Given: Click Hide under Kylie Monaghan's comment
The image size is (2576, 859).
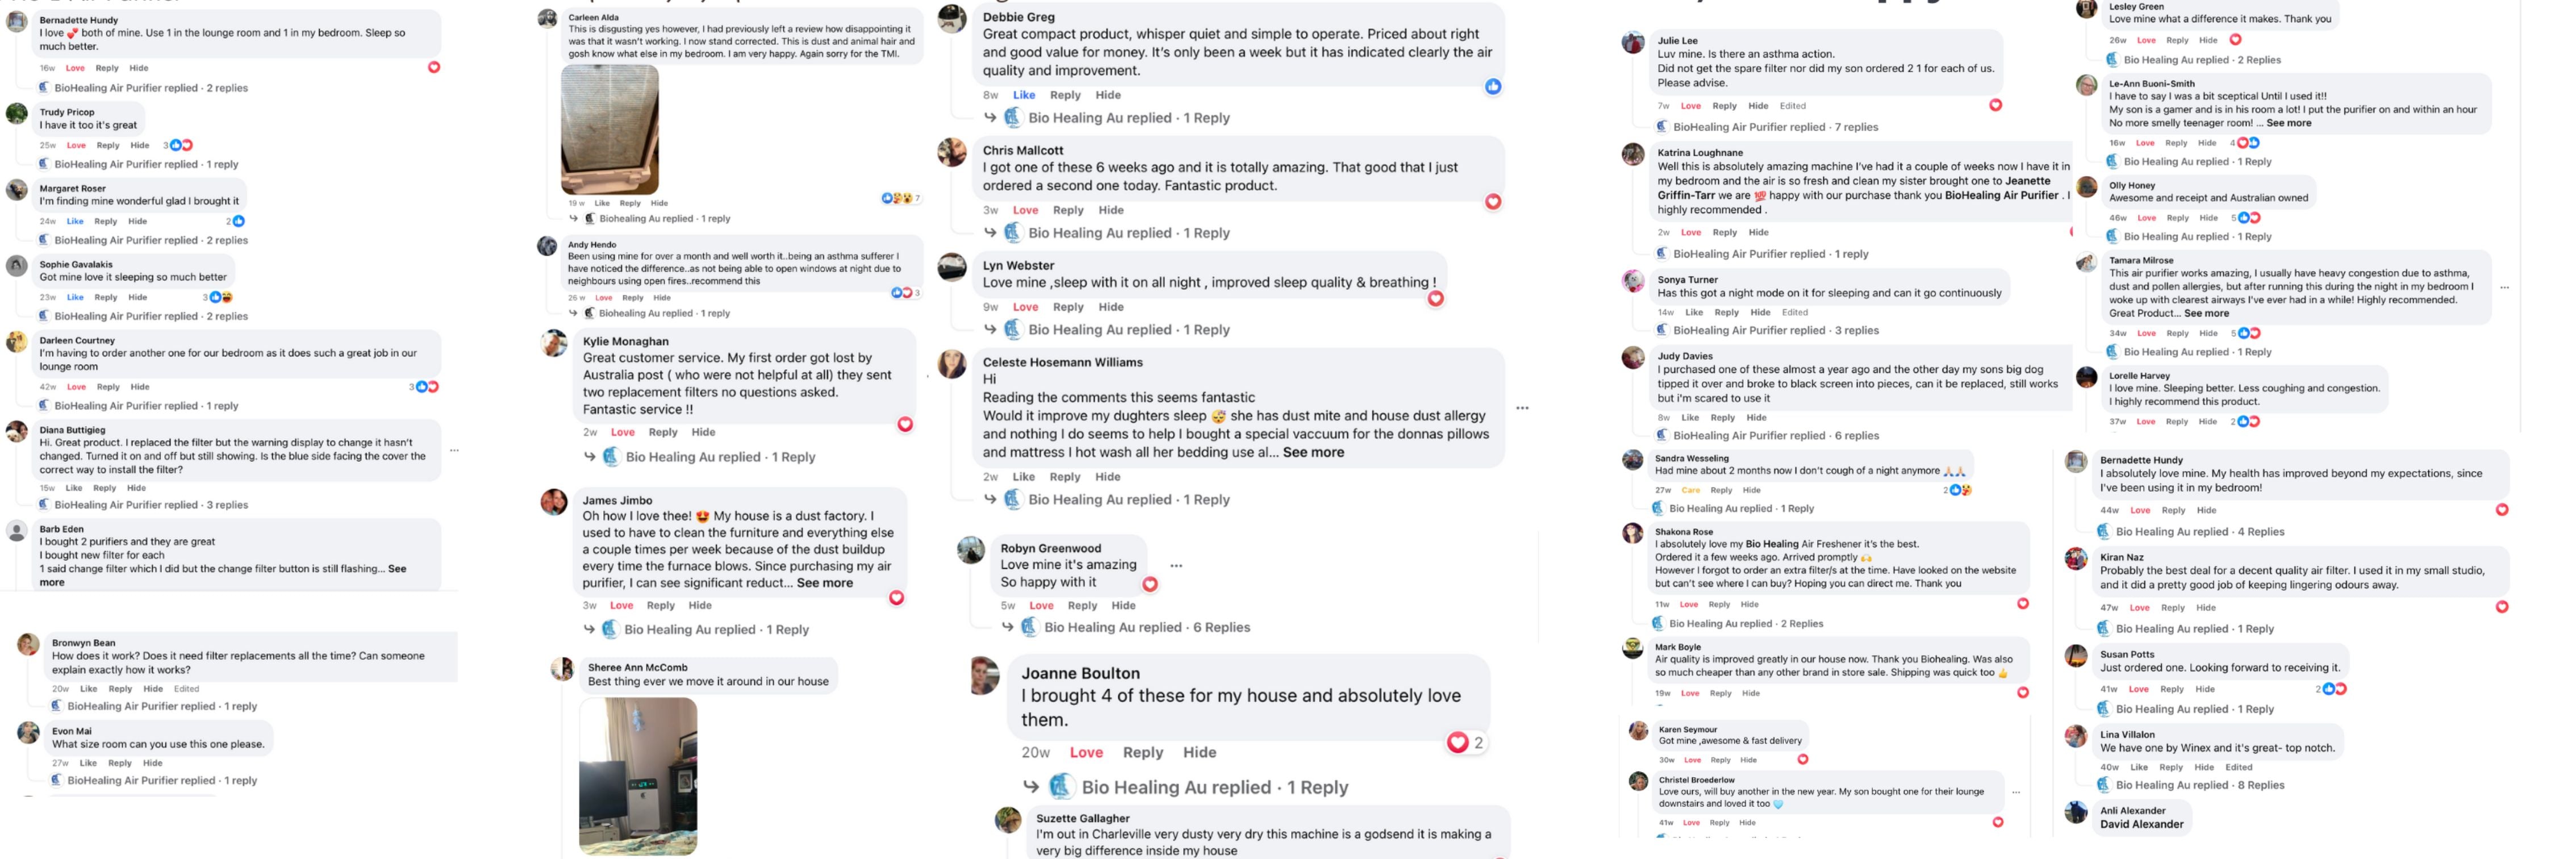Looking at the screenshot, I should [703, 433].
